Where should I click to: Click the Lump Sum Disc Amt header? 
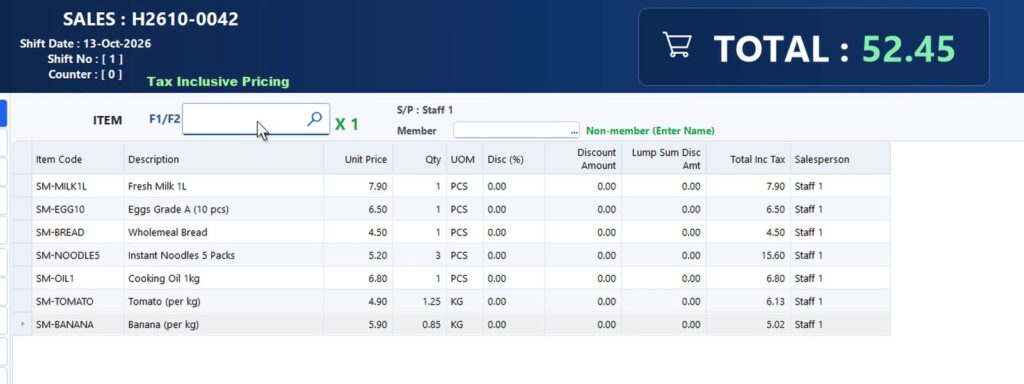click(x=664, y=159)
